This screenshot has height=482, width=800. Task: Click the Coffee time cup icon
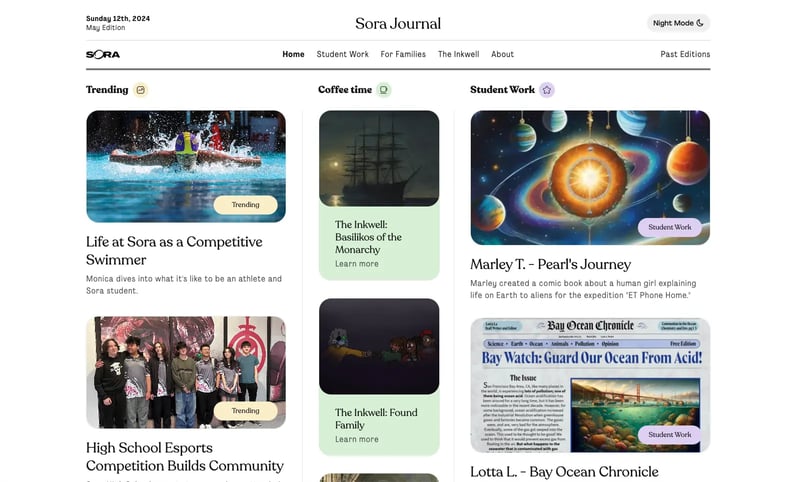tap(383, 90)
